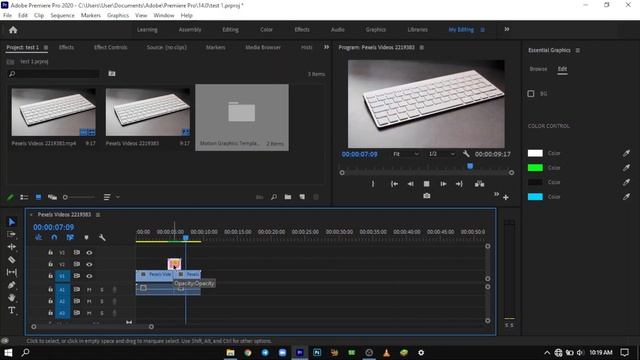The width and height of the screenshot is (640, 360).
Task: Open the Program Monitor button editor plus
Action: click(506, 197)
